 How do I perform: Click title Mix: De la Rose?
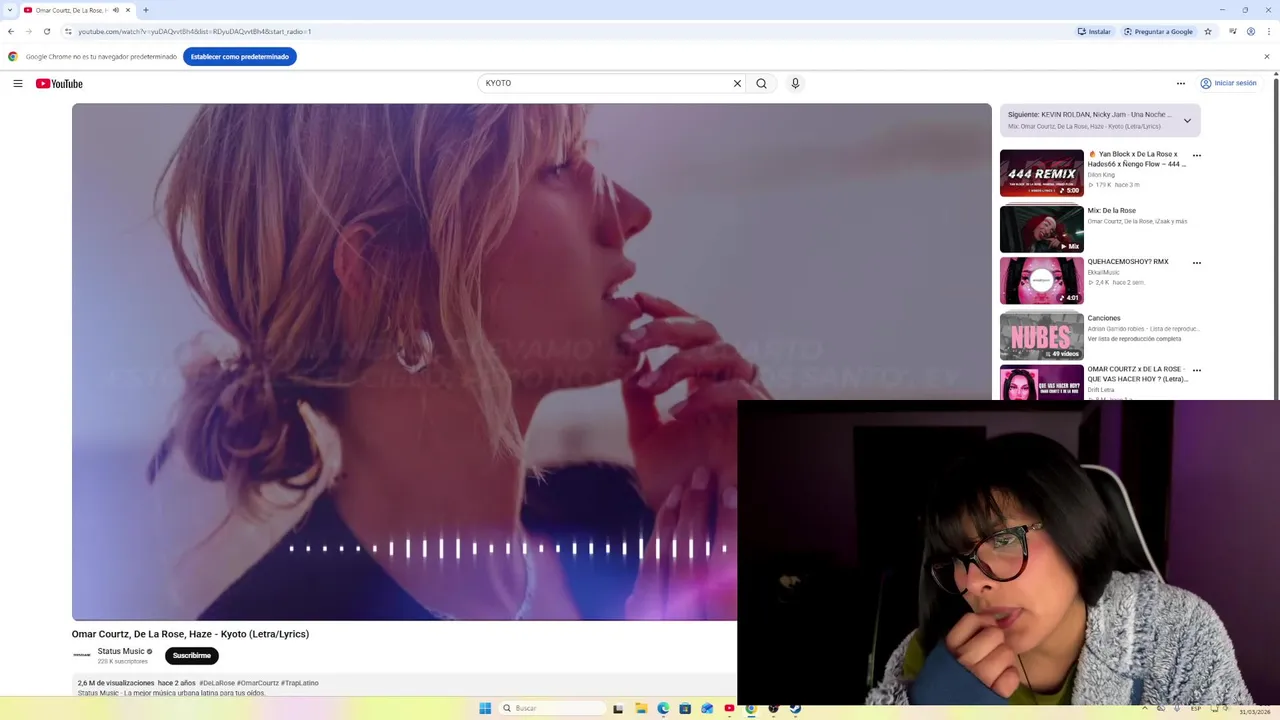click(x=1112, y=211)
